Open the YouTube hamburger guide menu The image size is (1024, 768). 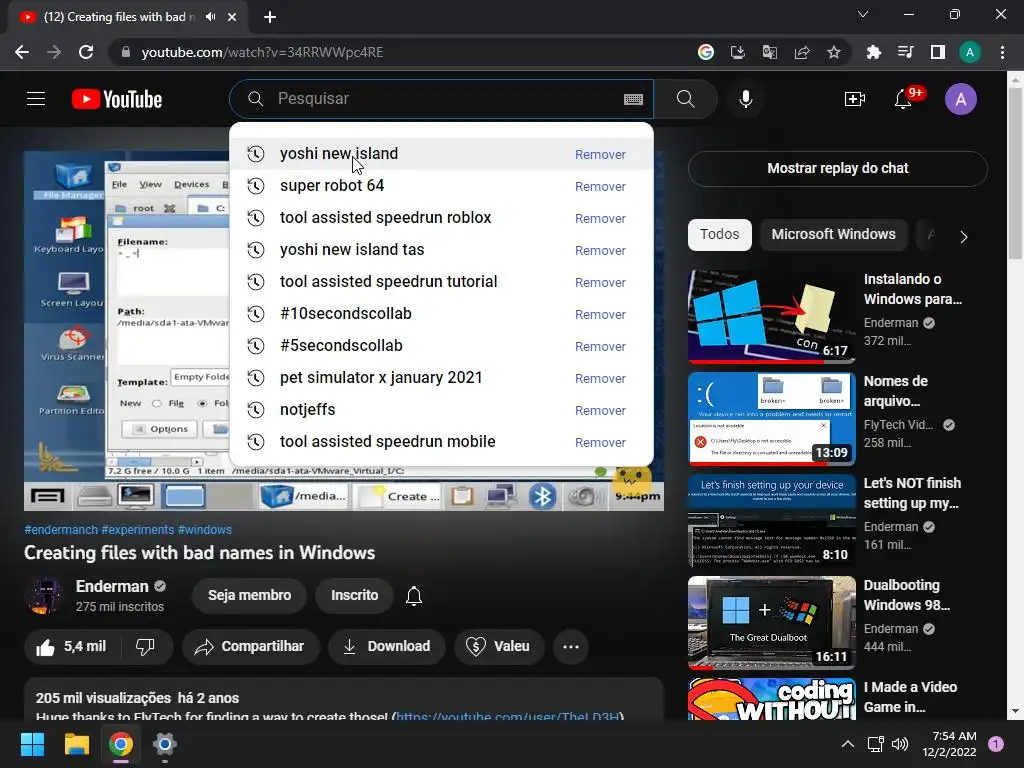coord(36,99)
